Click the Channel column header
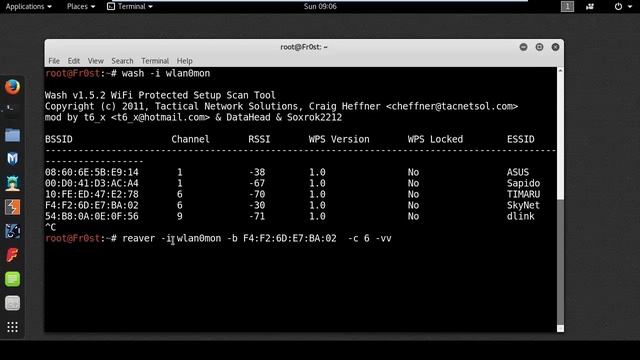Screen dimensions: 640x360 (190, 139)
